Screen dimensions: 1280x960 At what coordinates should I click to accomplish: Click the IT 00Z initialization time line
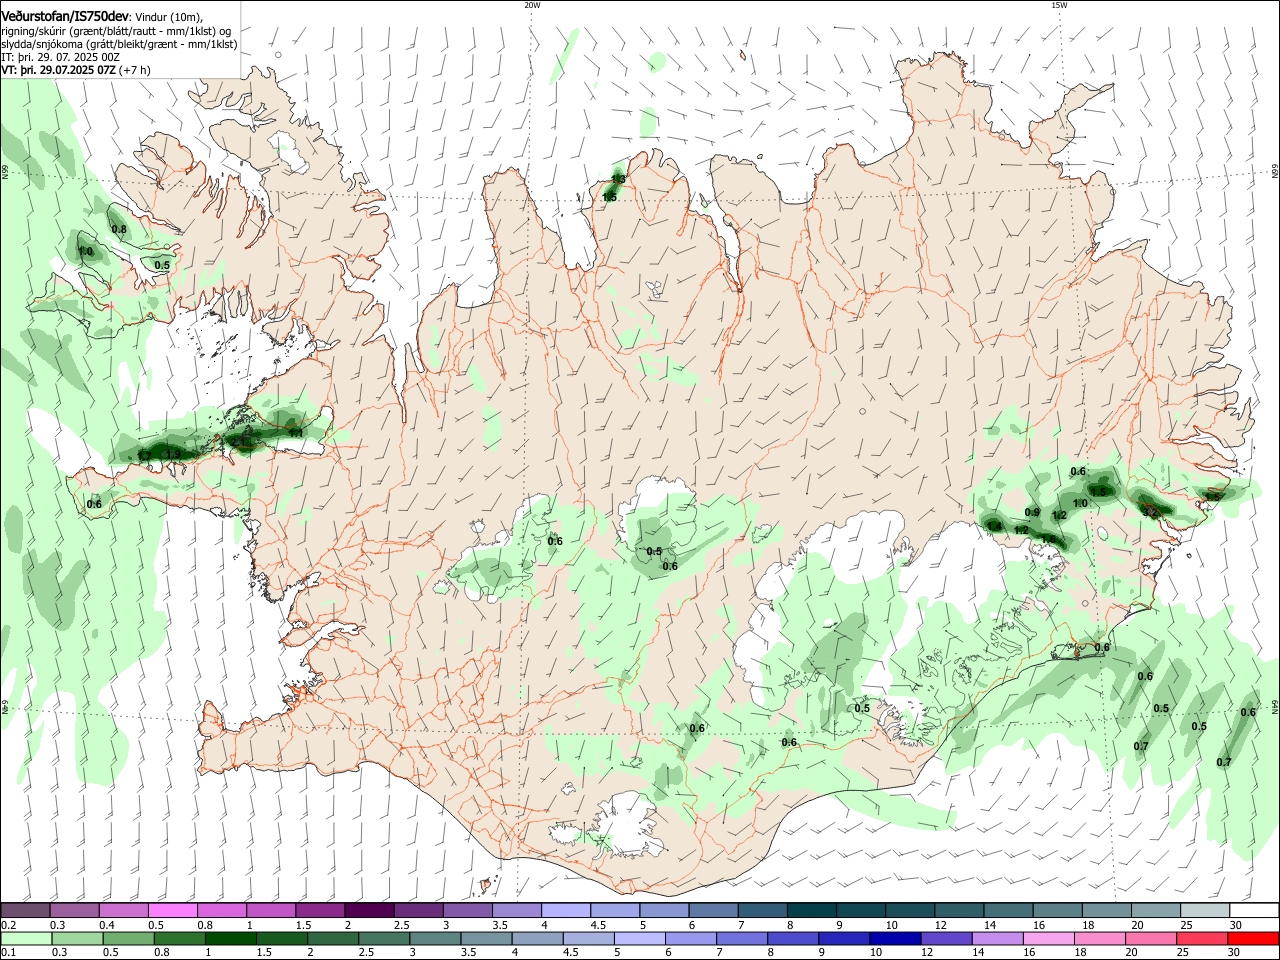tap(60, 57)
